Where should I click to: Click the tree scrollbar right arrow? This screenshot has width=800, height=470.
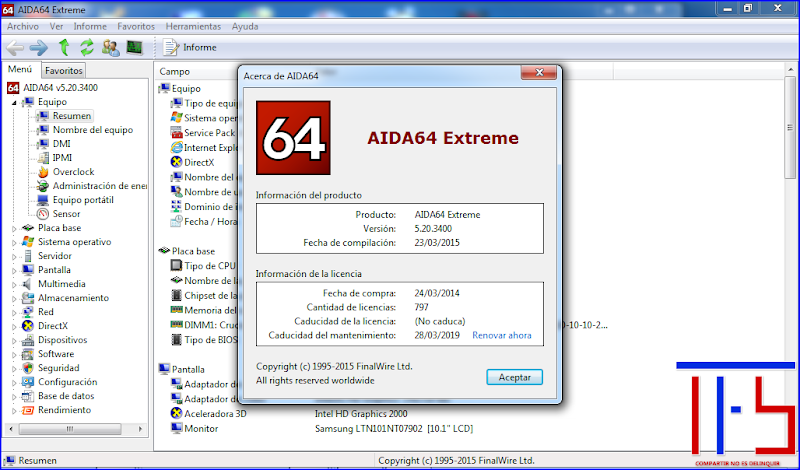(140, 429)
